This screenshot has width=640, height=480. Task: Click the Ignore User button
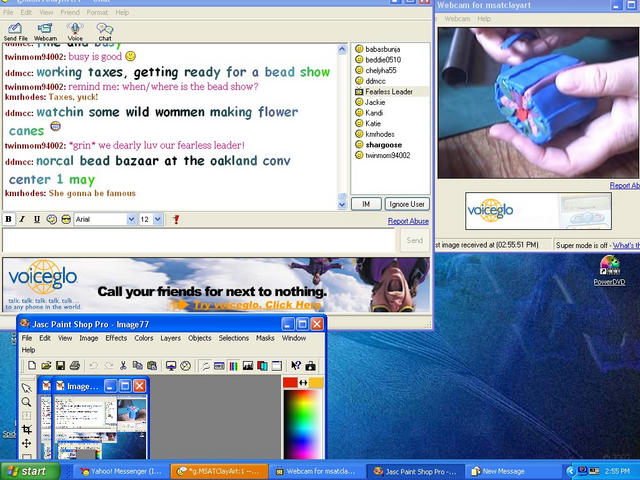[x=407, y=204]
